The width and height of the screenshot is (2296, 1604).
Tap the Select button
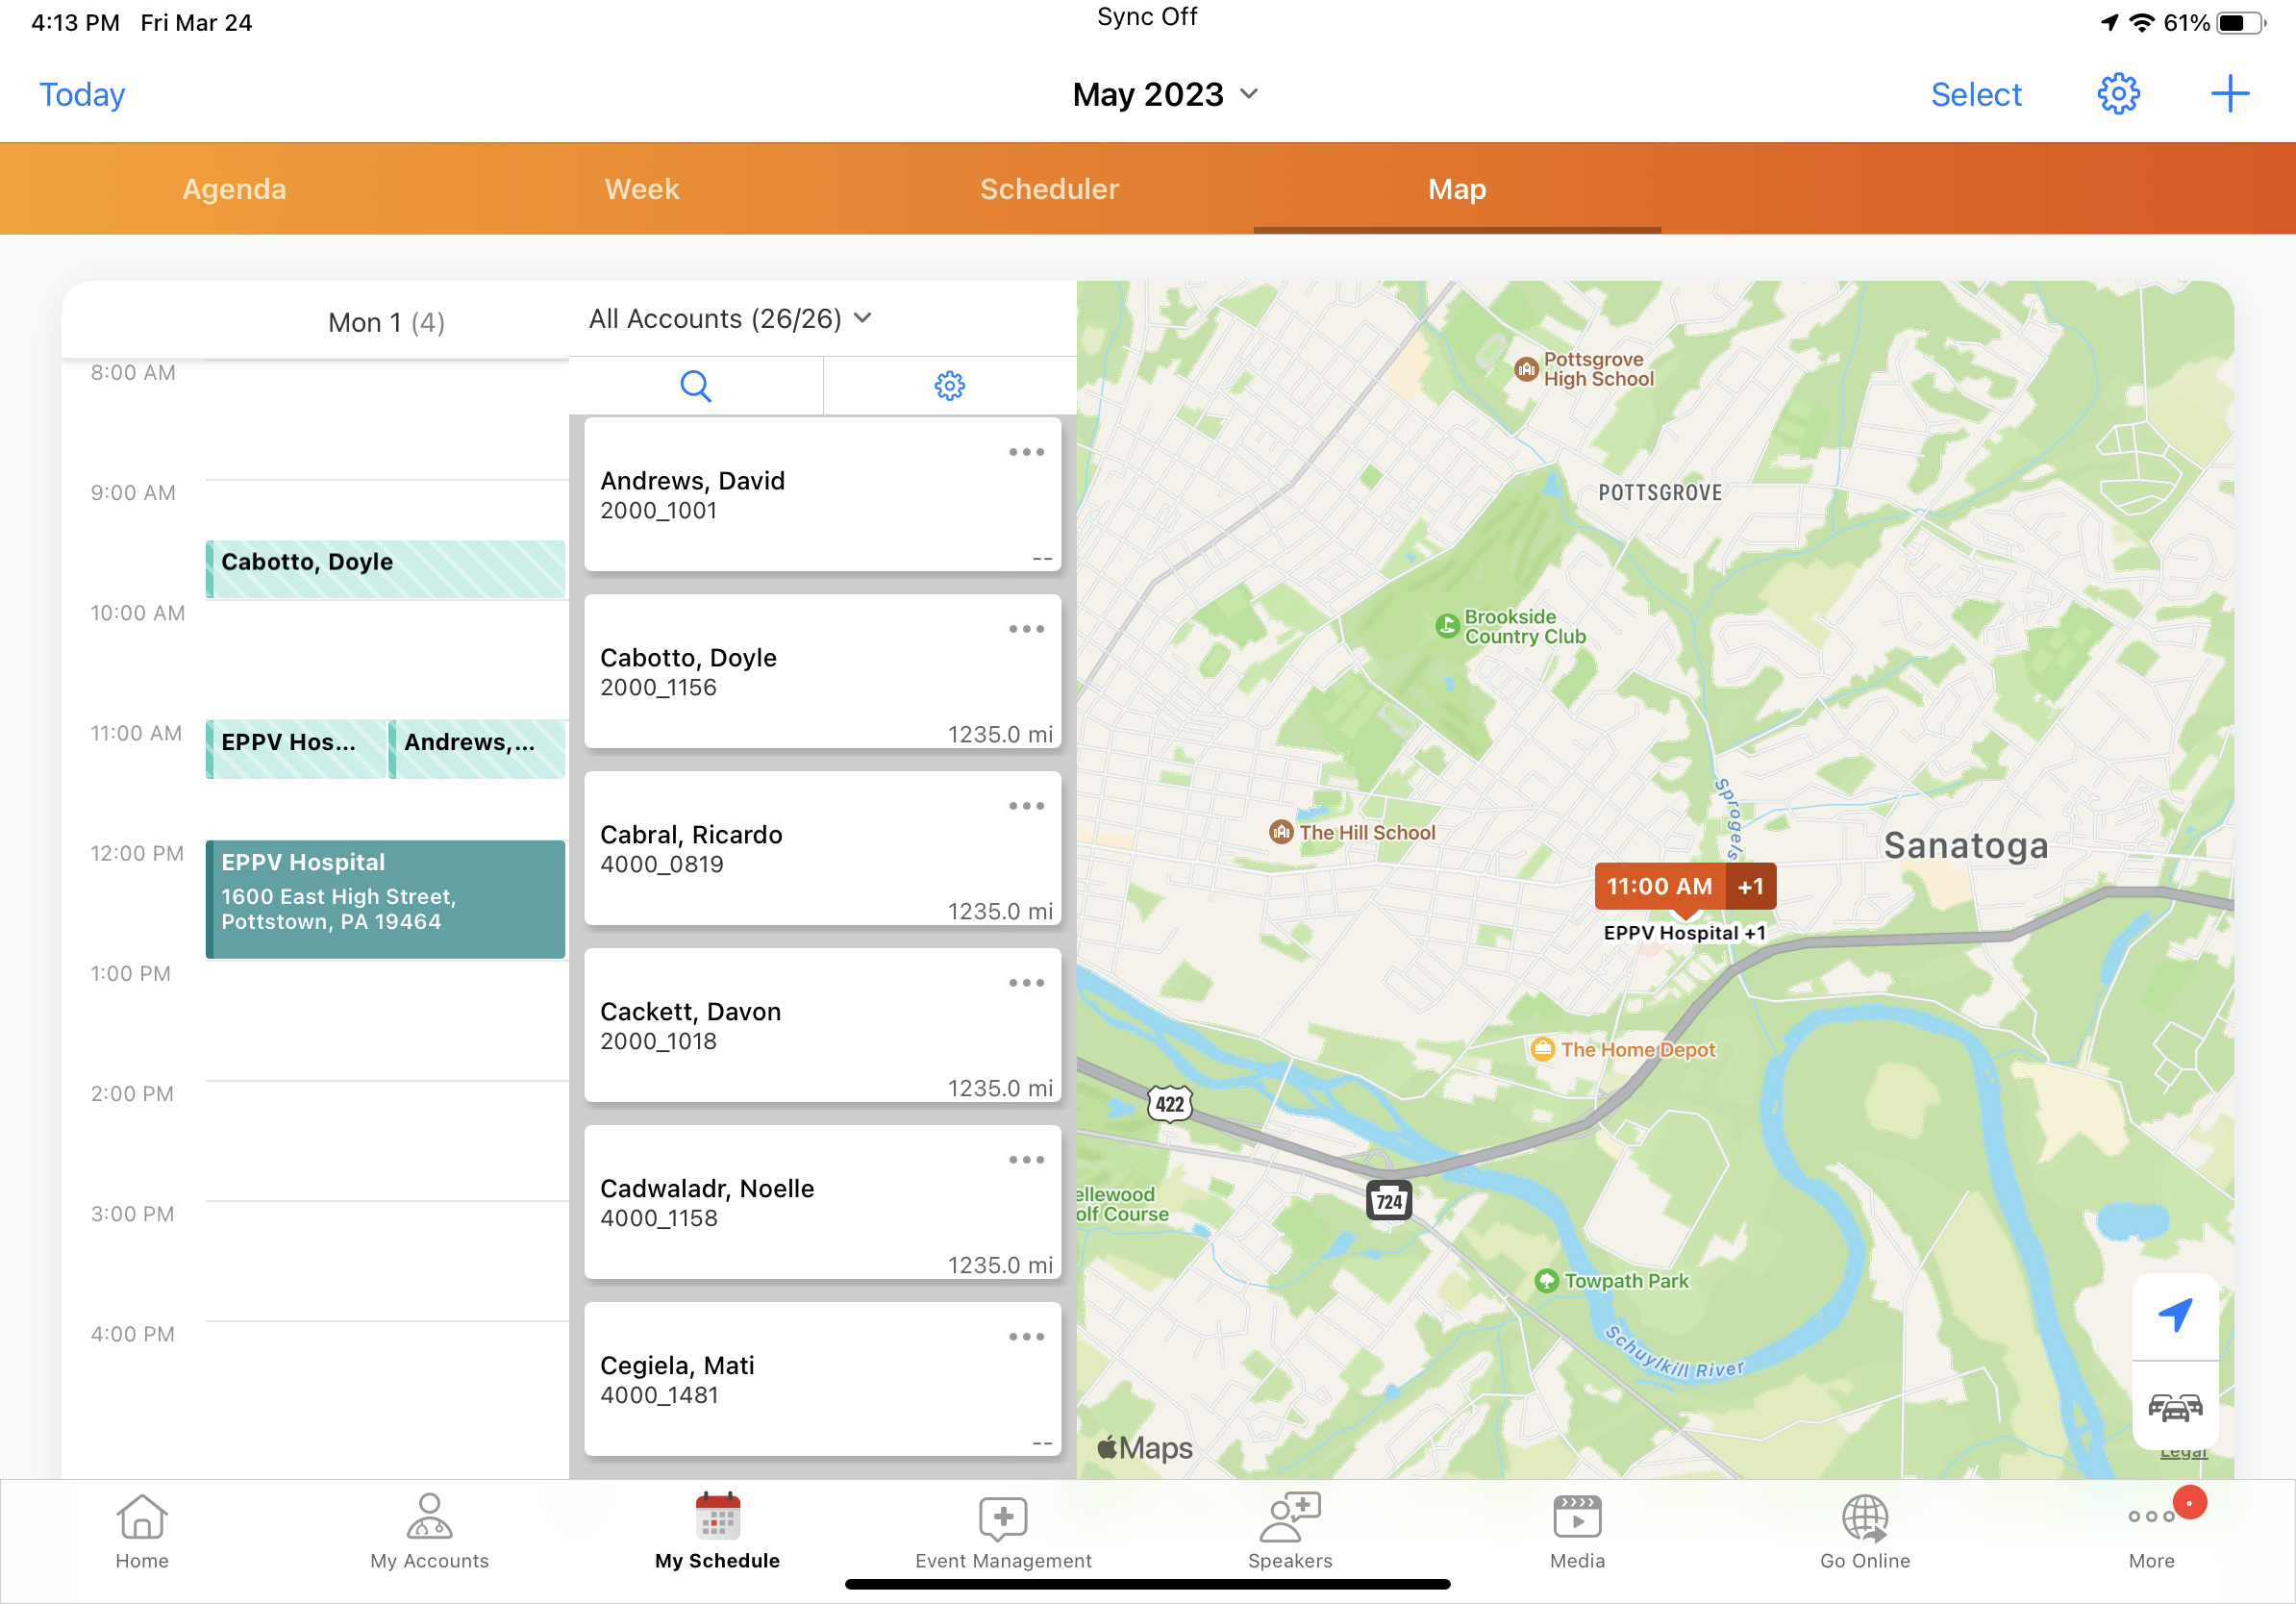click(1975, 94)
